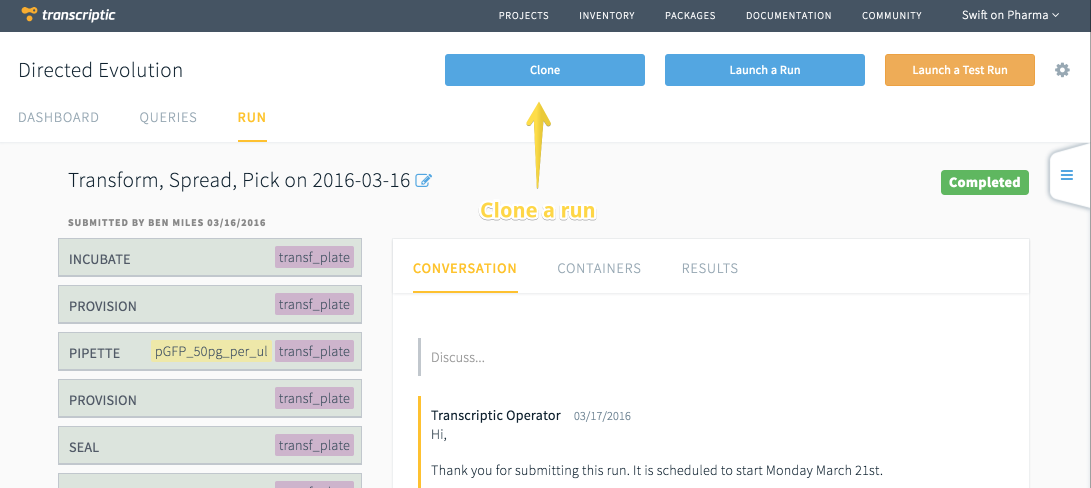Click the Completed status badge
The image size is (1091, 488).
click(x=985, y=182)
